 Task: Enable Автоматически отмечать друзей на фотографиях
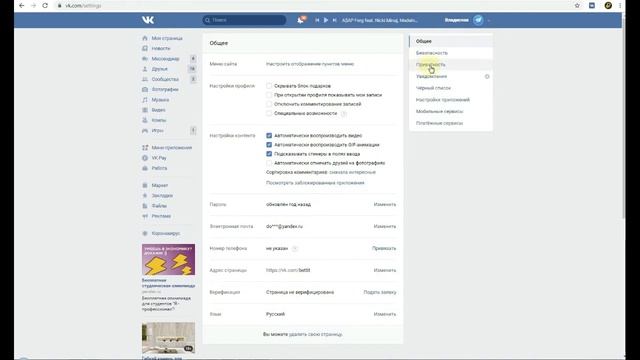tap(269, 163)
